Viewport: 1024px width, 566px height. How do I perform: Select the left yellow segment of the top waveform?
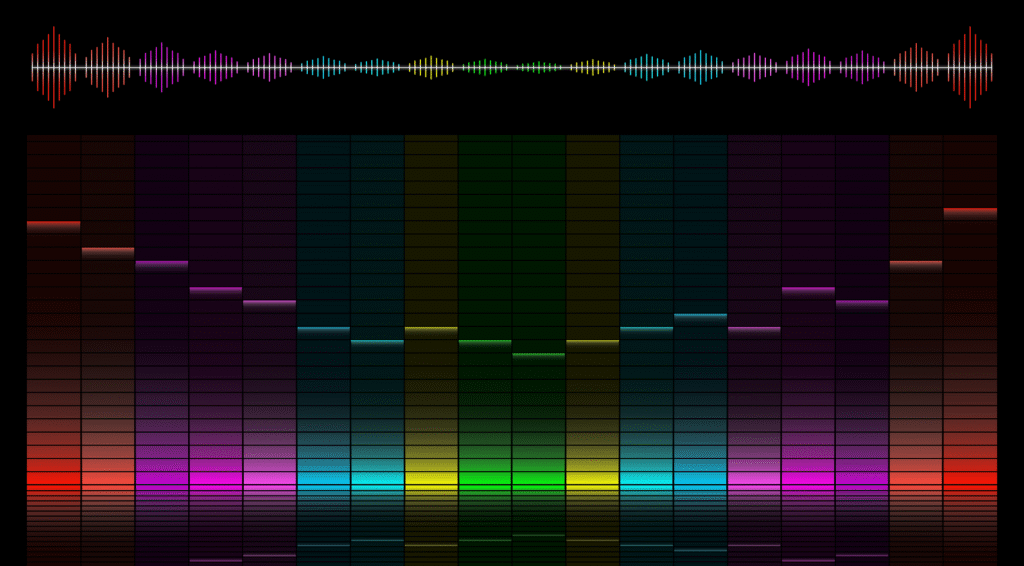[431, 67]
